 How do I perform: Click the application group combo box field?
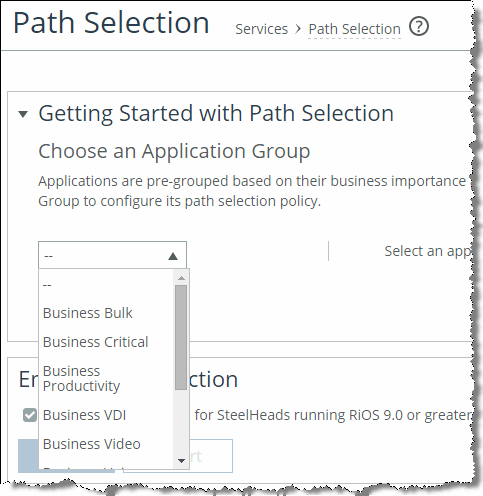pyautogui.click(x=112, y=255)
